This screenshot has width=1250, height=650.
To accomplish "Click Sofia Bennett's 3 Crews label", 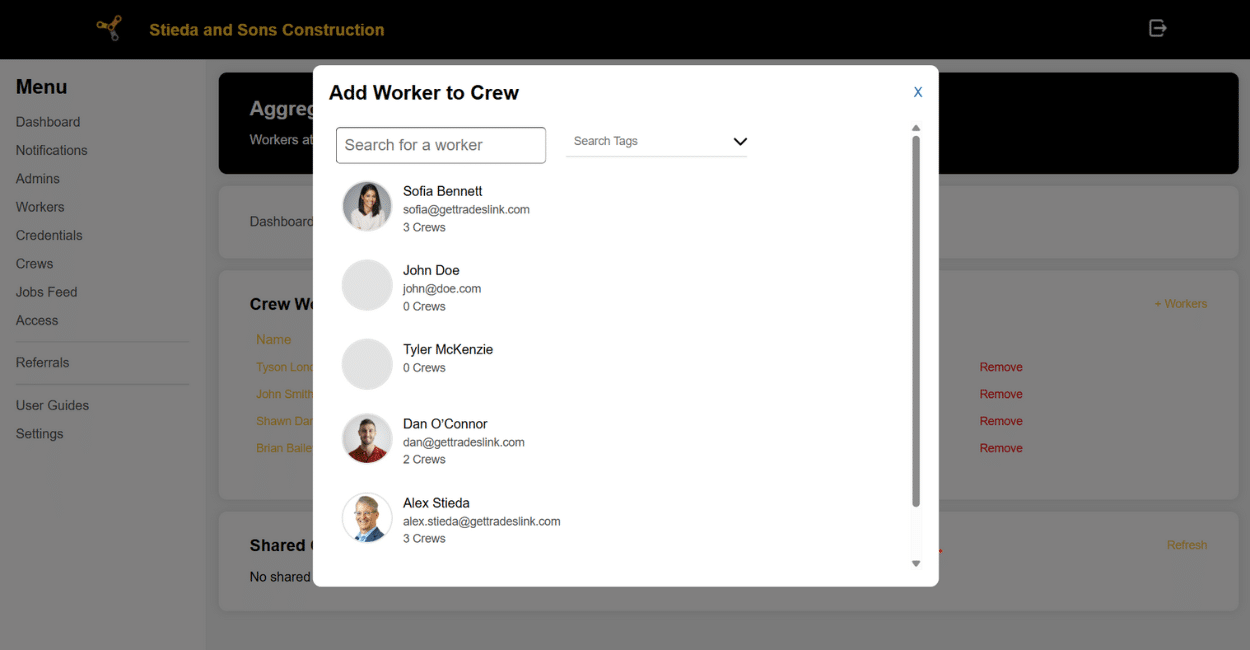I will [424, 228].
